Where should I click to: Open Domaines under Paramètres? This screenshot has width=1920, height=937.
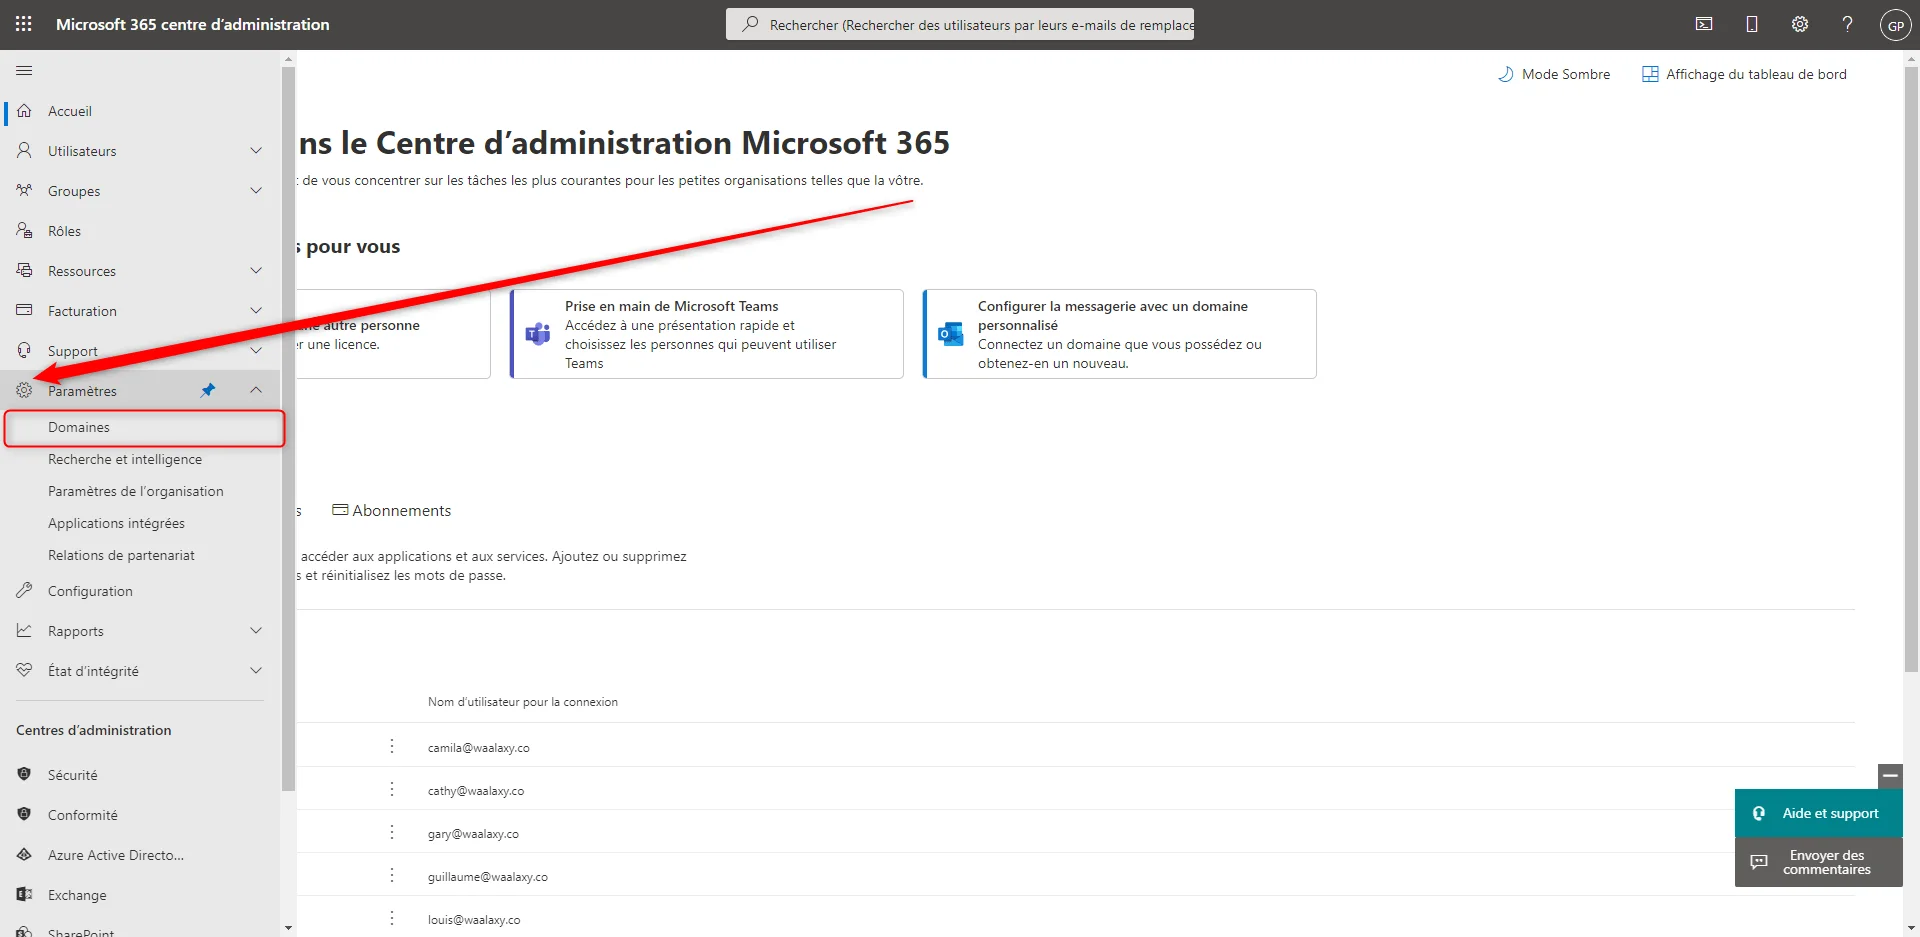[145, 428]
